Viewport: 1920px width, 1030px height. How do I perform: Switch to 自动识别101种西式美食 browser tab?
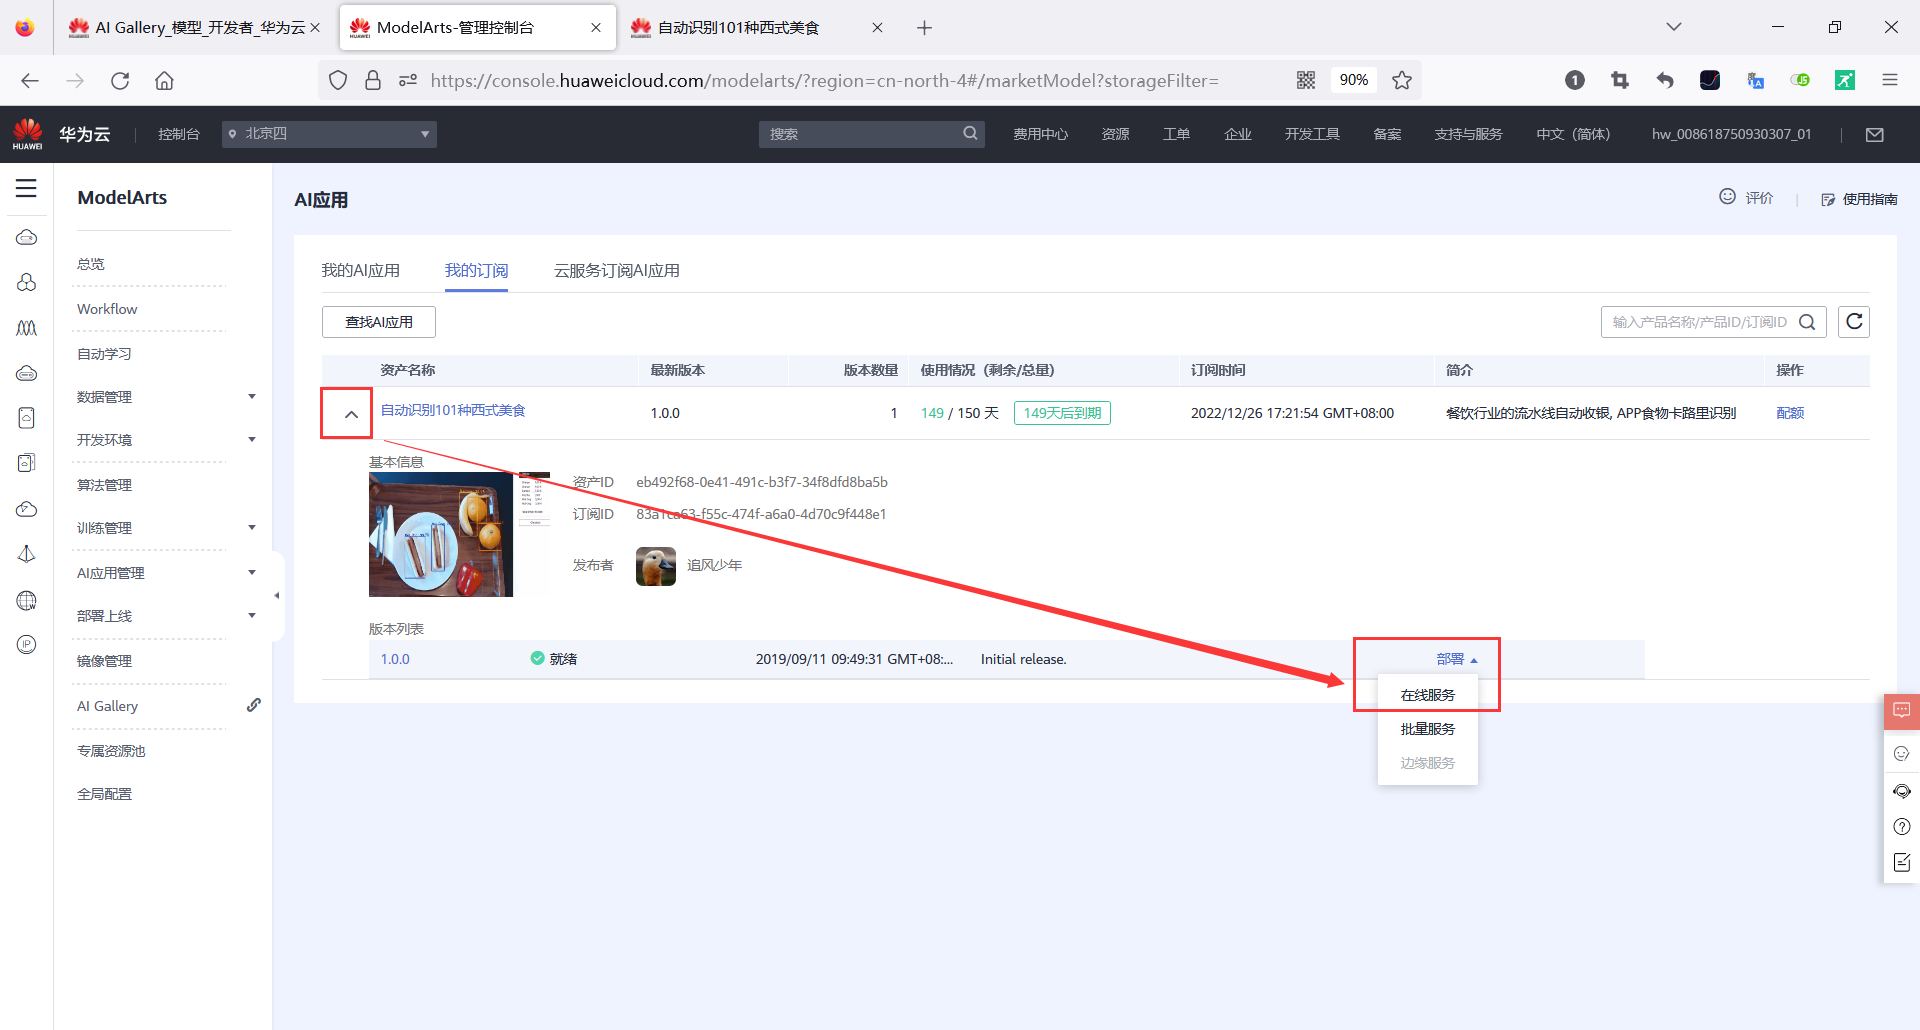[757, 28]
